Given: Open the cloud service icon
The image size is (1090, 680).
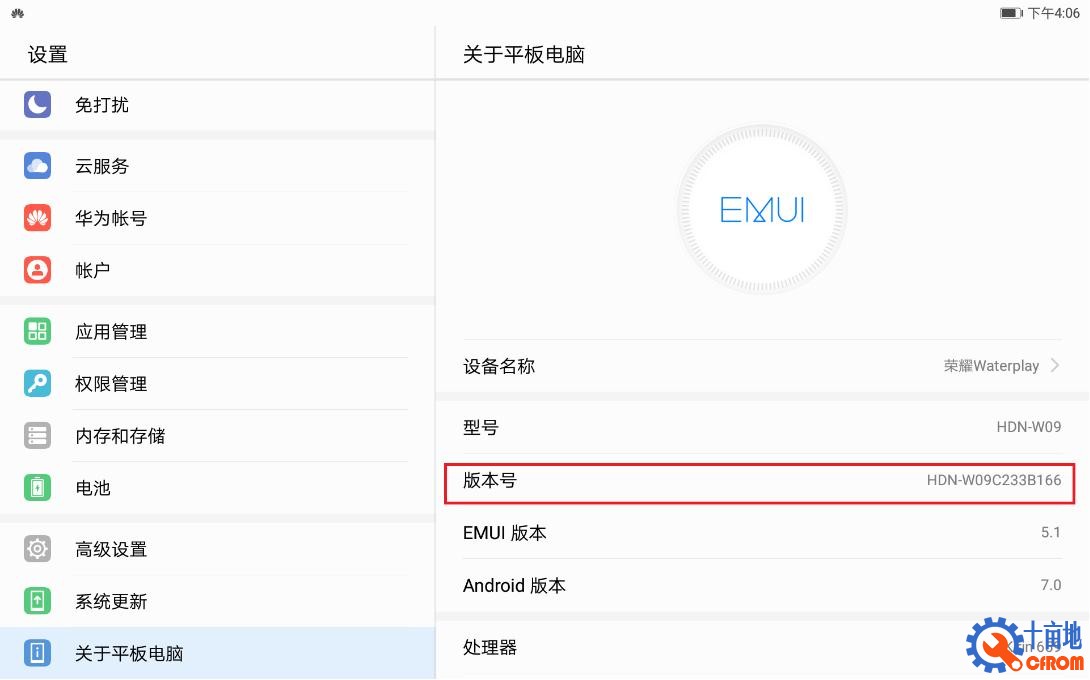Looking at the screenshot, I should (37, 166).
